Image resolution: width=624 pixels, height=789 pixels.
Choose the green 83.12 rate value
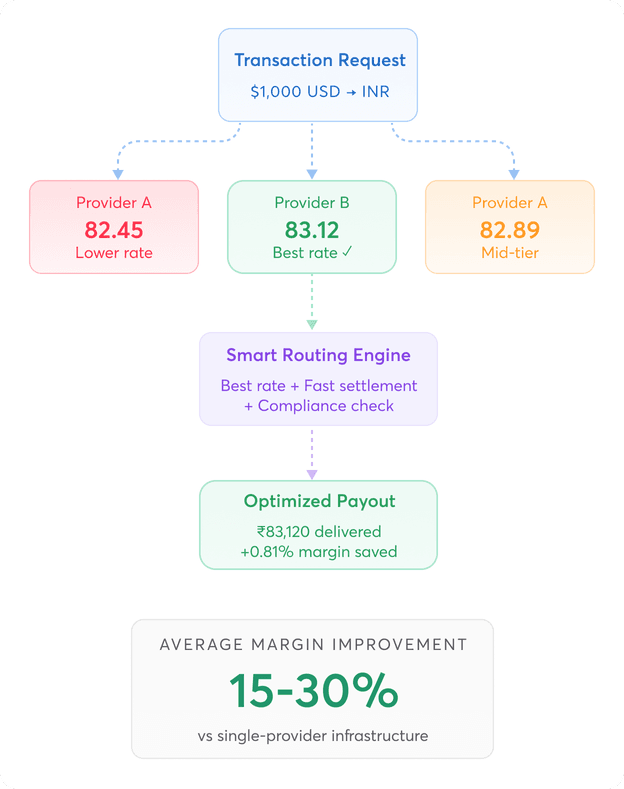coord(312,228)
